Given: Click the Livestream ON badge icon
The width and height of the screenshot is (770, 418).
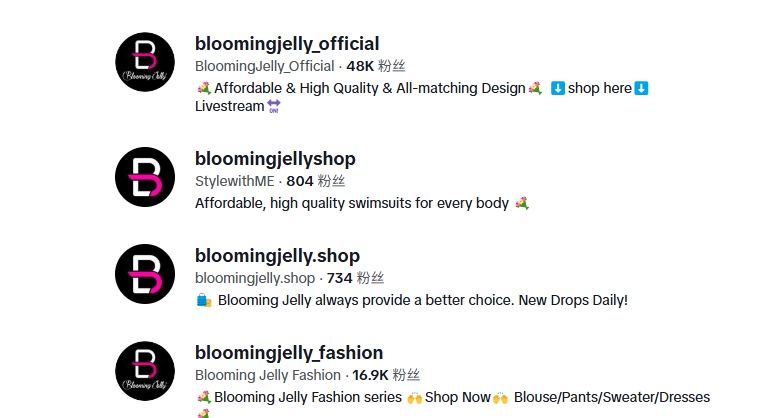Looking at the screenshot, I should (274, 107).
